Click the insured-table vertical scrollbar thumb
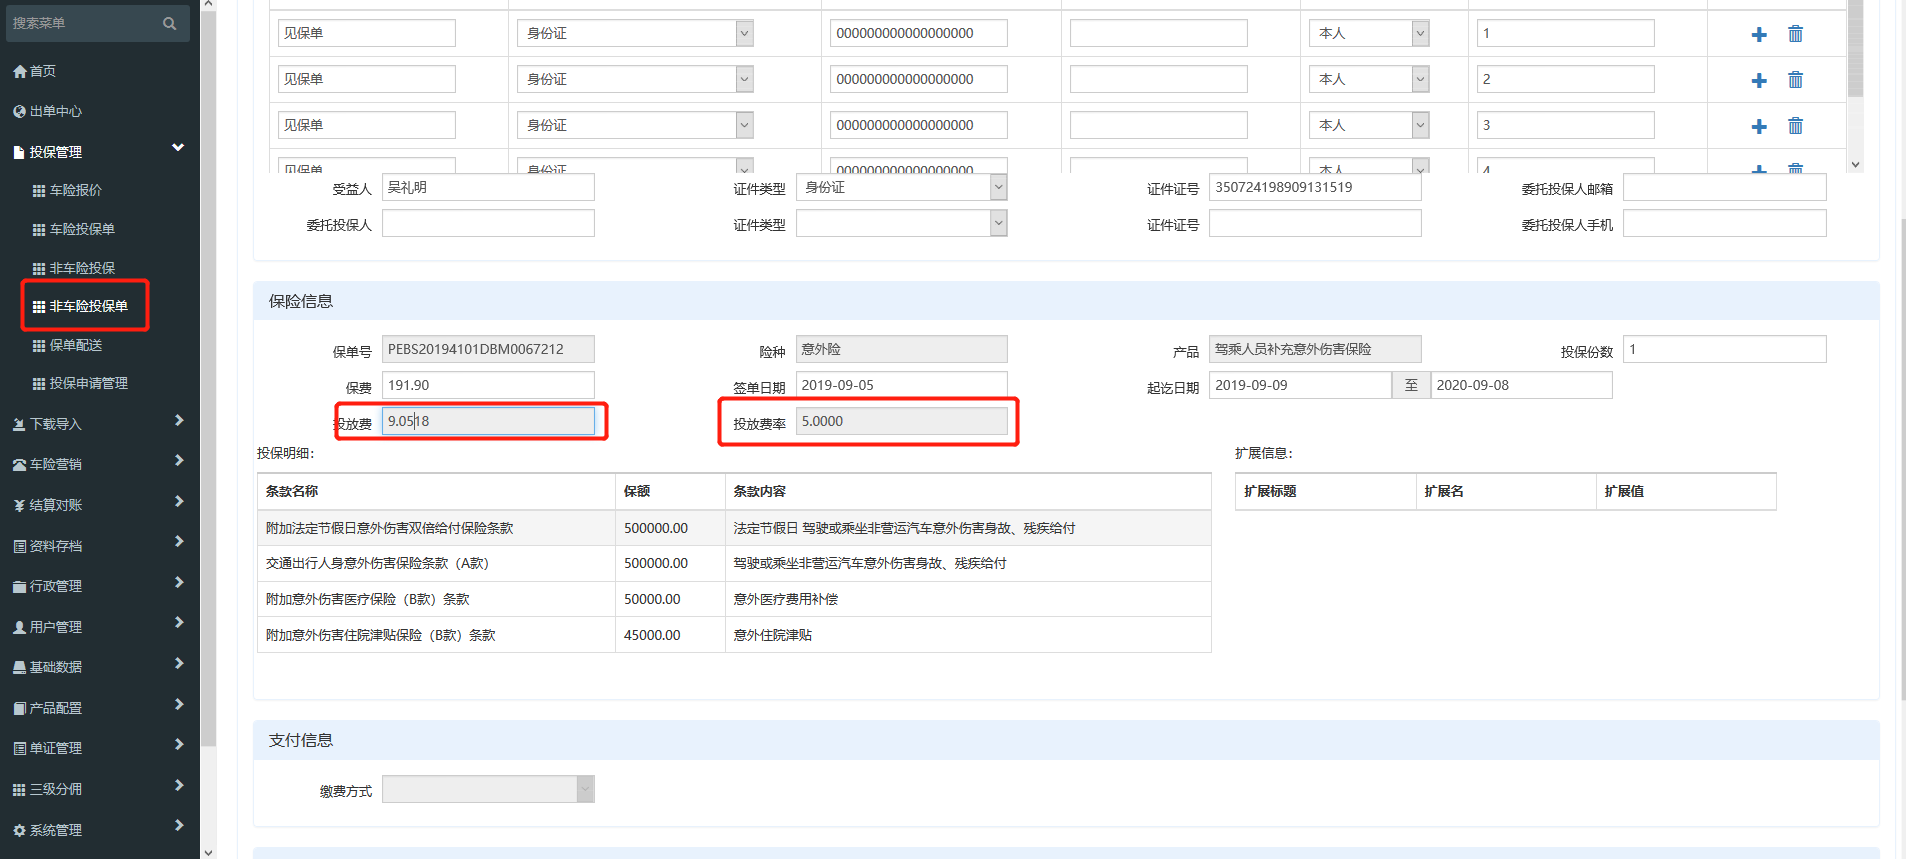The image size is (1906, 859). tap(1855, 48)
